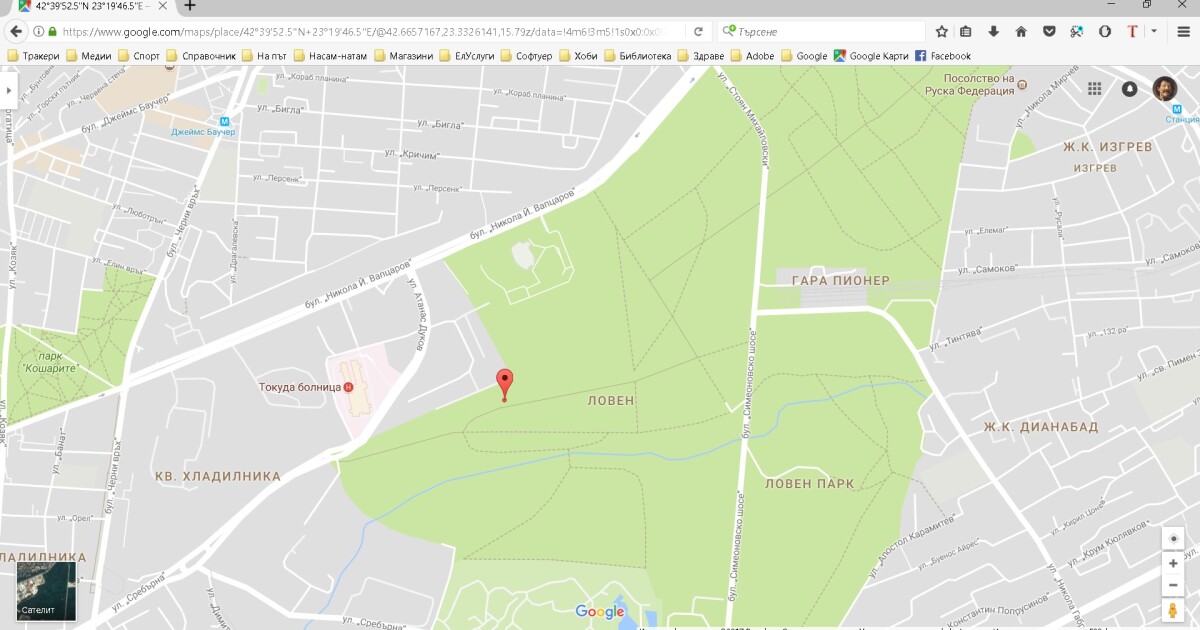Select the Street View pegman

tap(1173, 610)
